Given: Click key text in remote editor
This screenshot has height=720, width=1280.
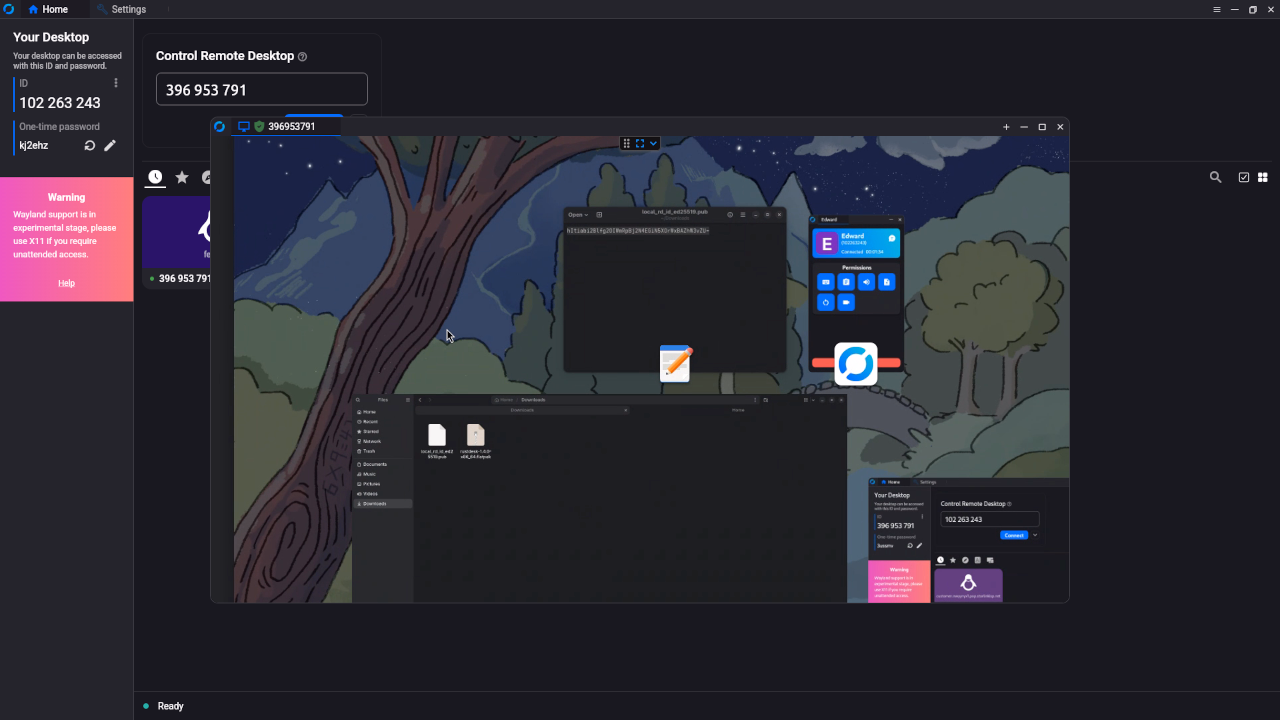Looking at the screenshot, I should (x=638, y=231).
